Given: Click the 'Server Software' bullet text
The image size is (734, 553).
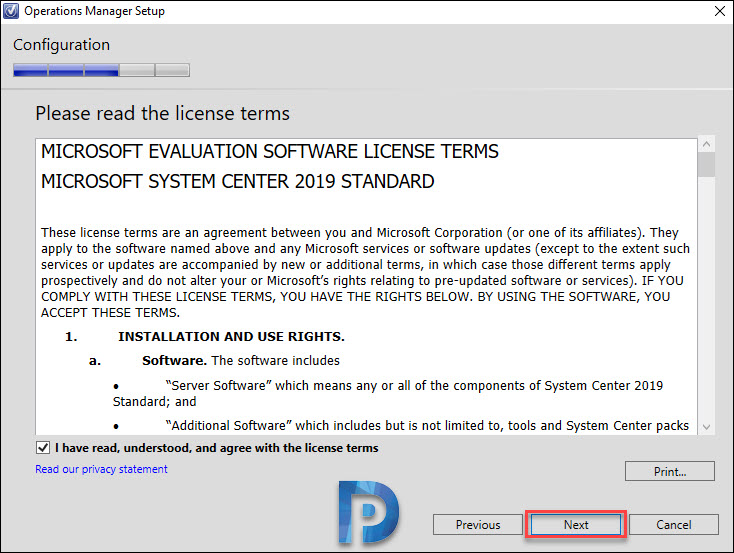Looking at the screenshot, I should (388, 393).
